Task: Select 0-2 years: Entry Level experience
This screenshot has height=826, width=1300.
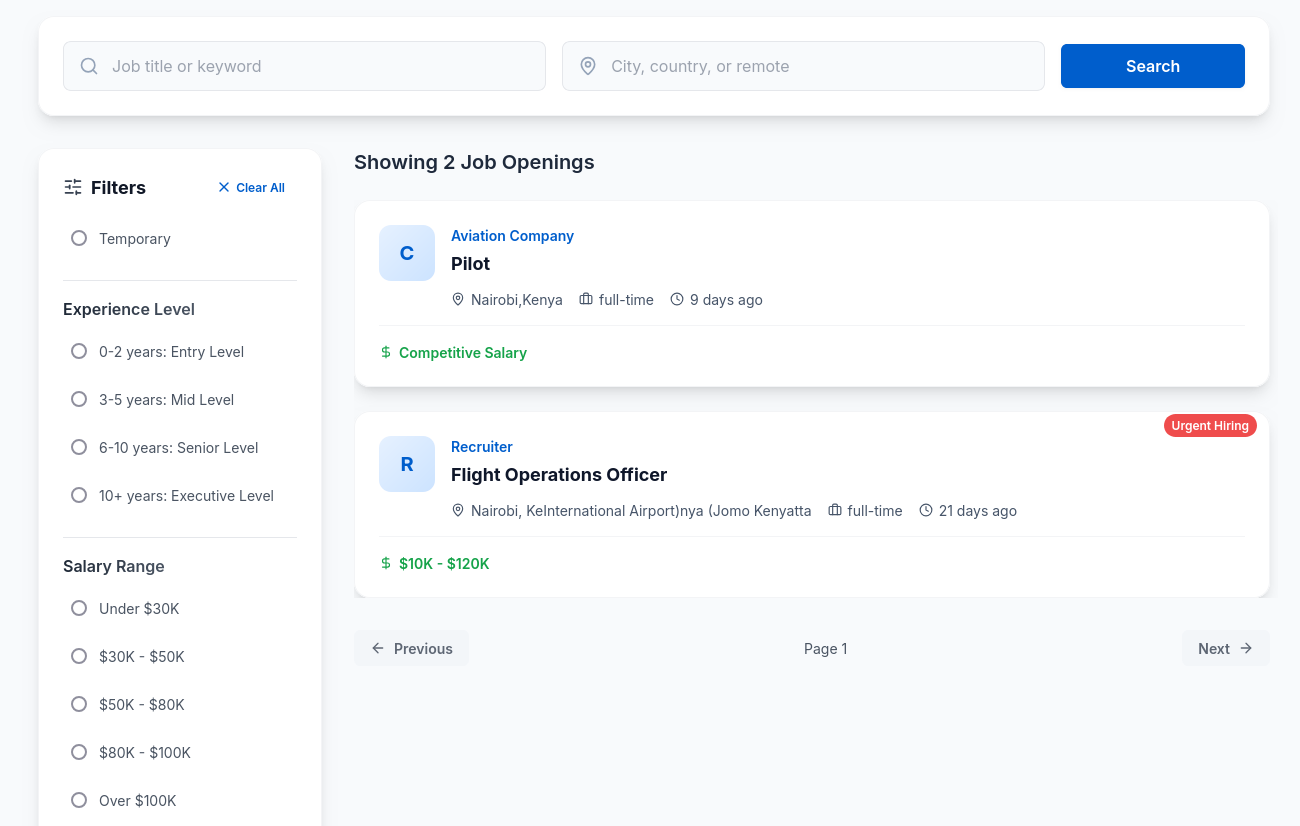Action: click(x=79, y=351)
